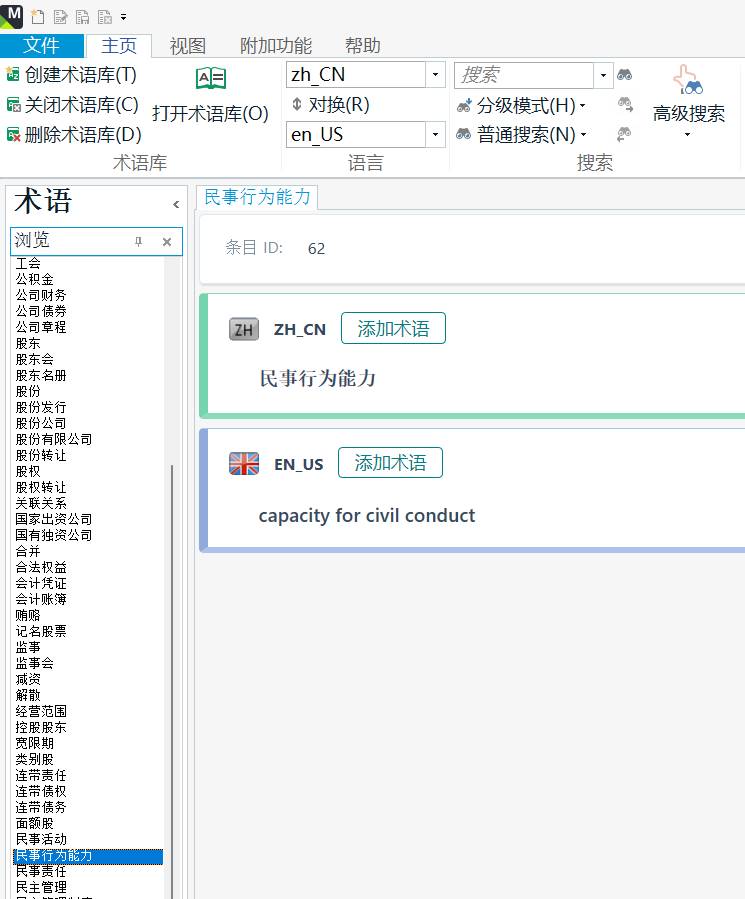The height and width of the screenshot is (899, 745).
Task: Click the UK flag icon for EN_US
Action: tap(244, 464)
